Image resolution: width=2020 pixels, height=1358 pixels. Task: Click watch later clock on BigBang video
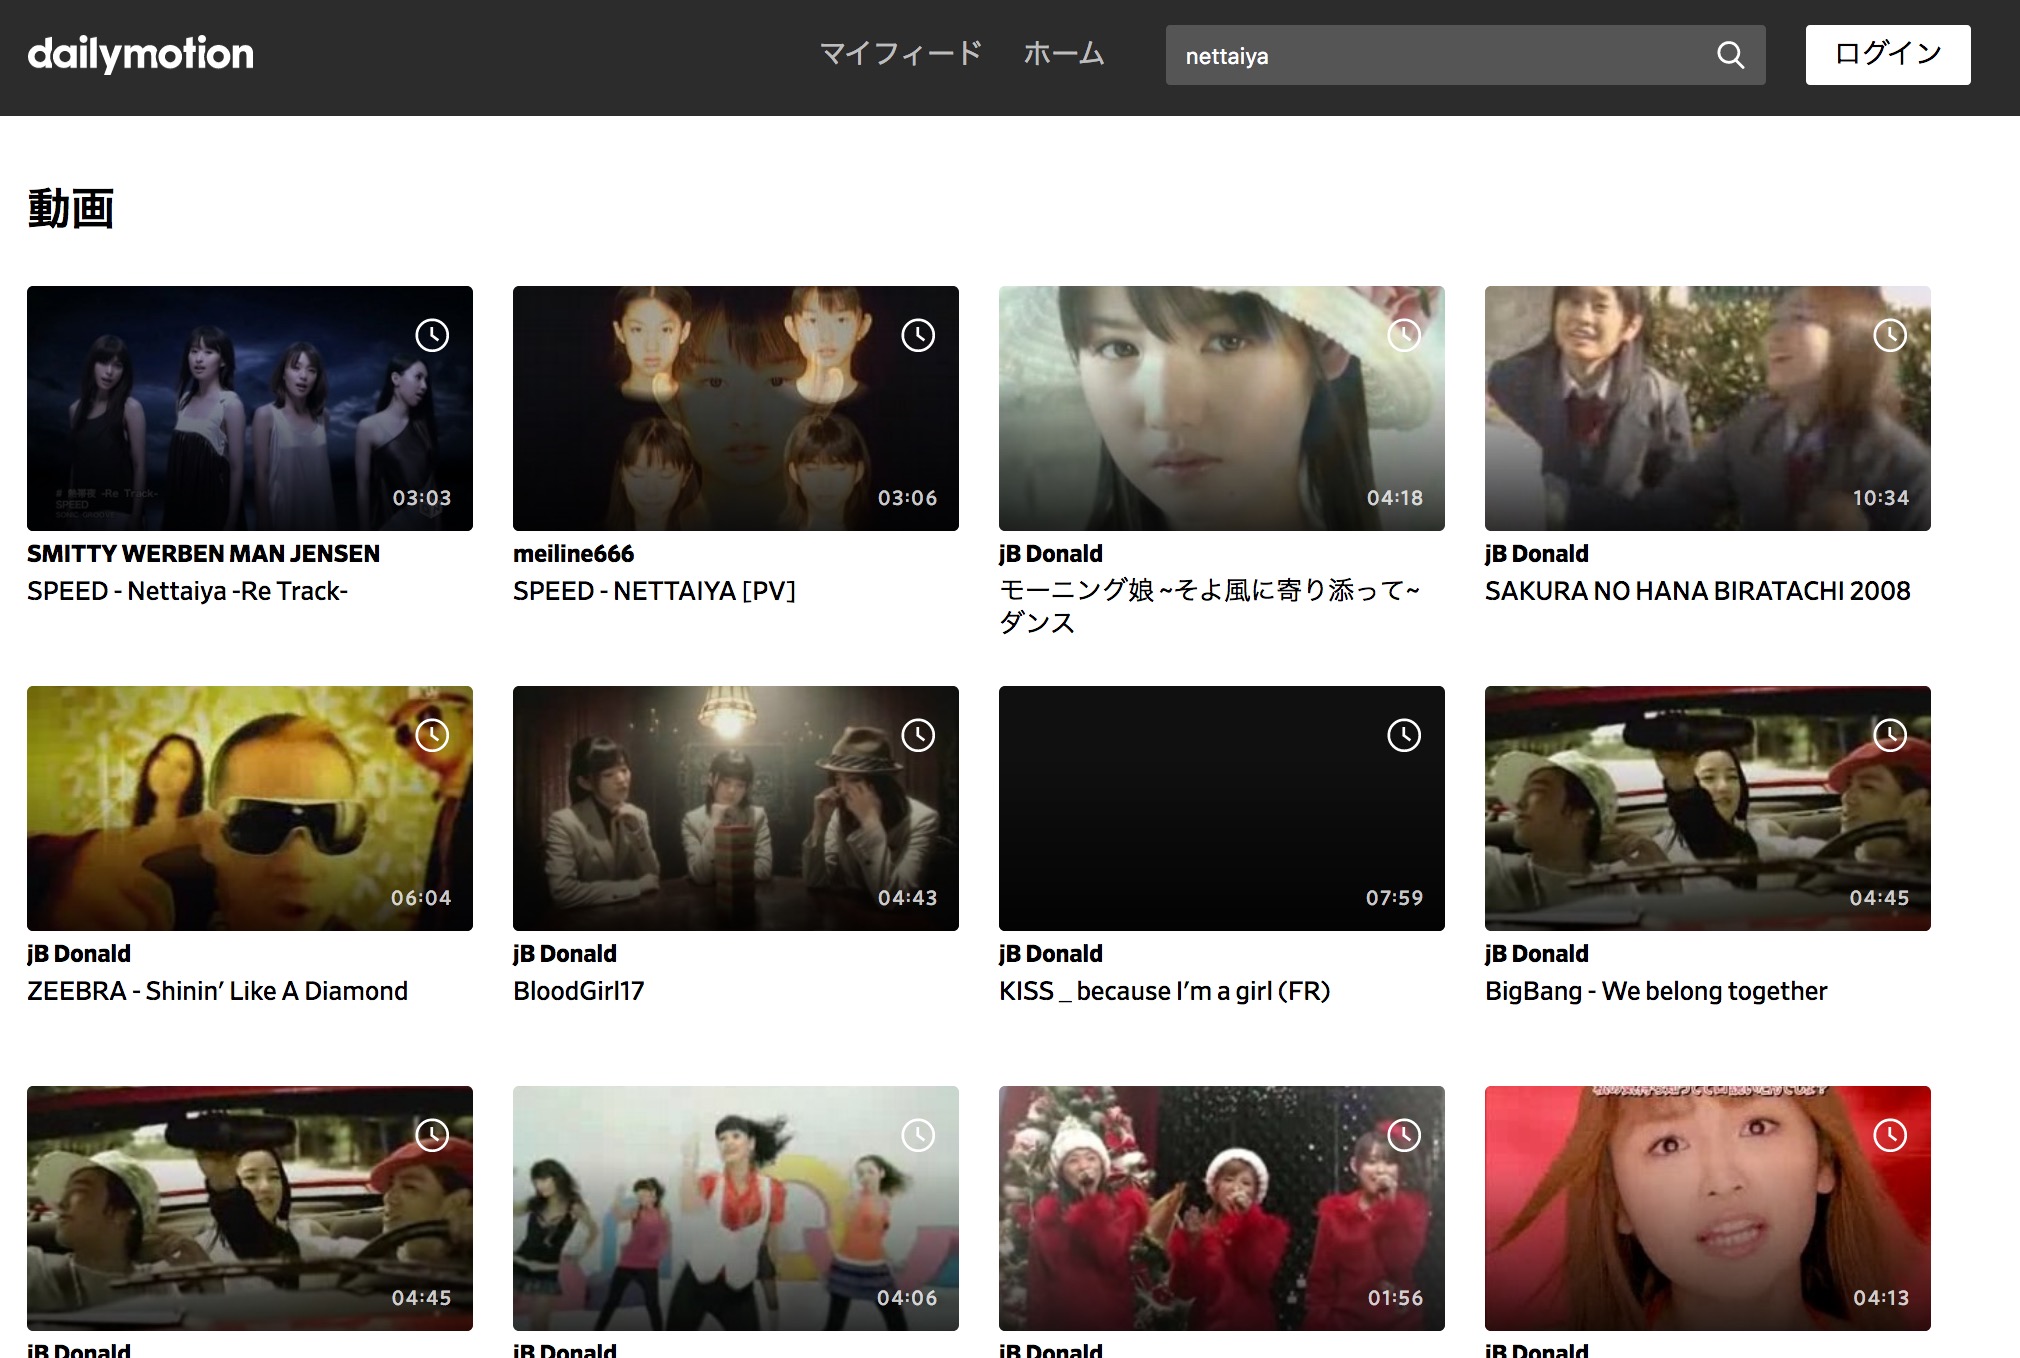pos(1890,735)
